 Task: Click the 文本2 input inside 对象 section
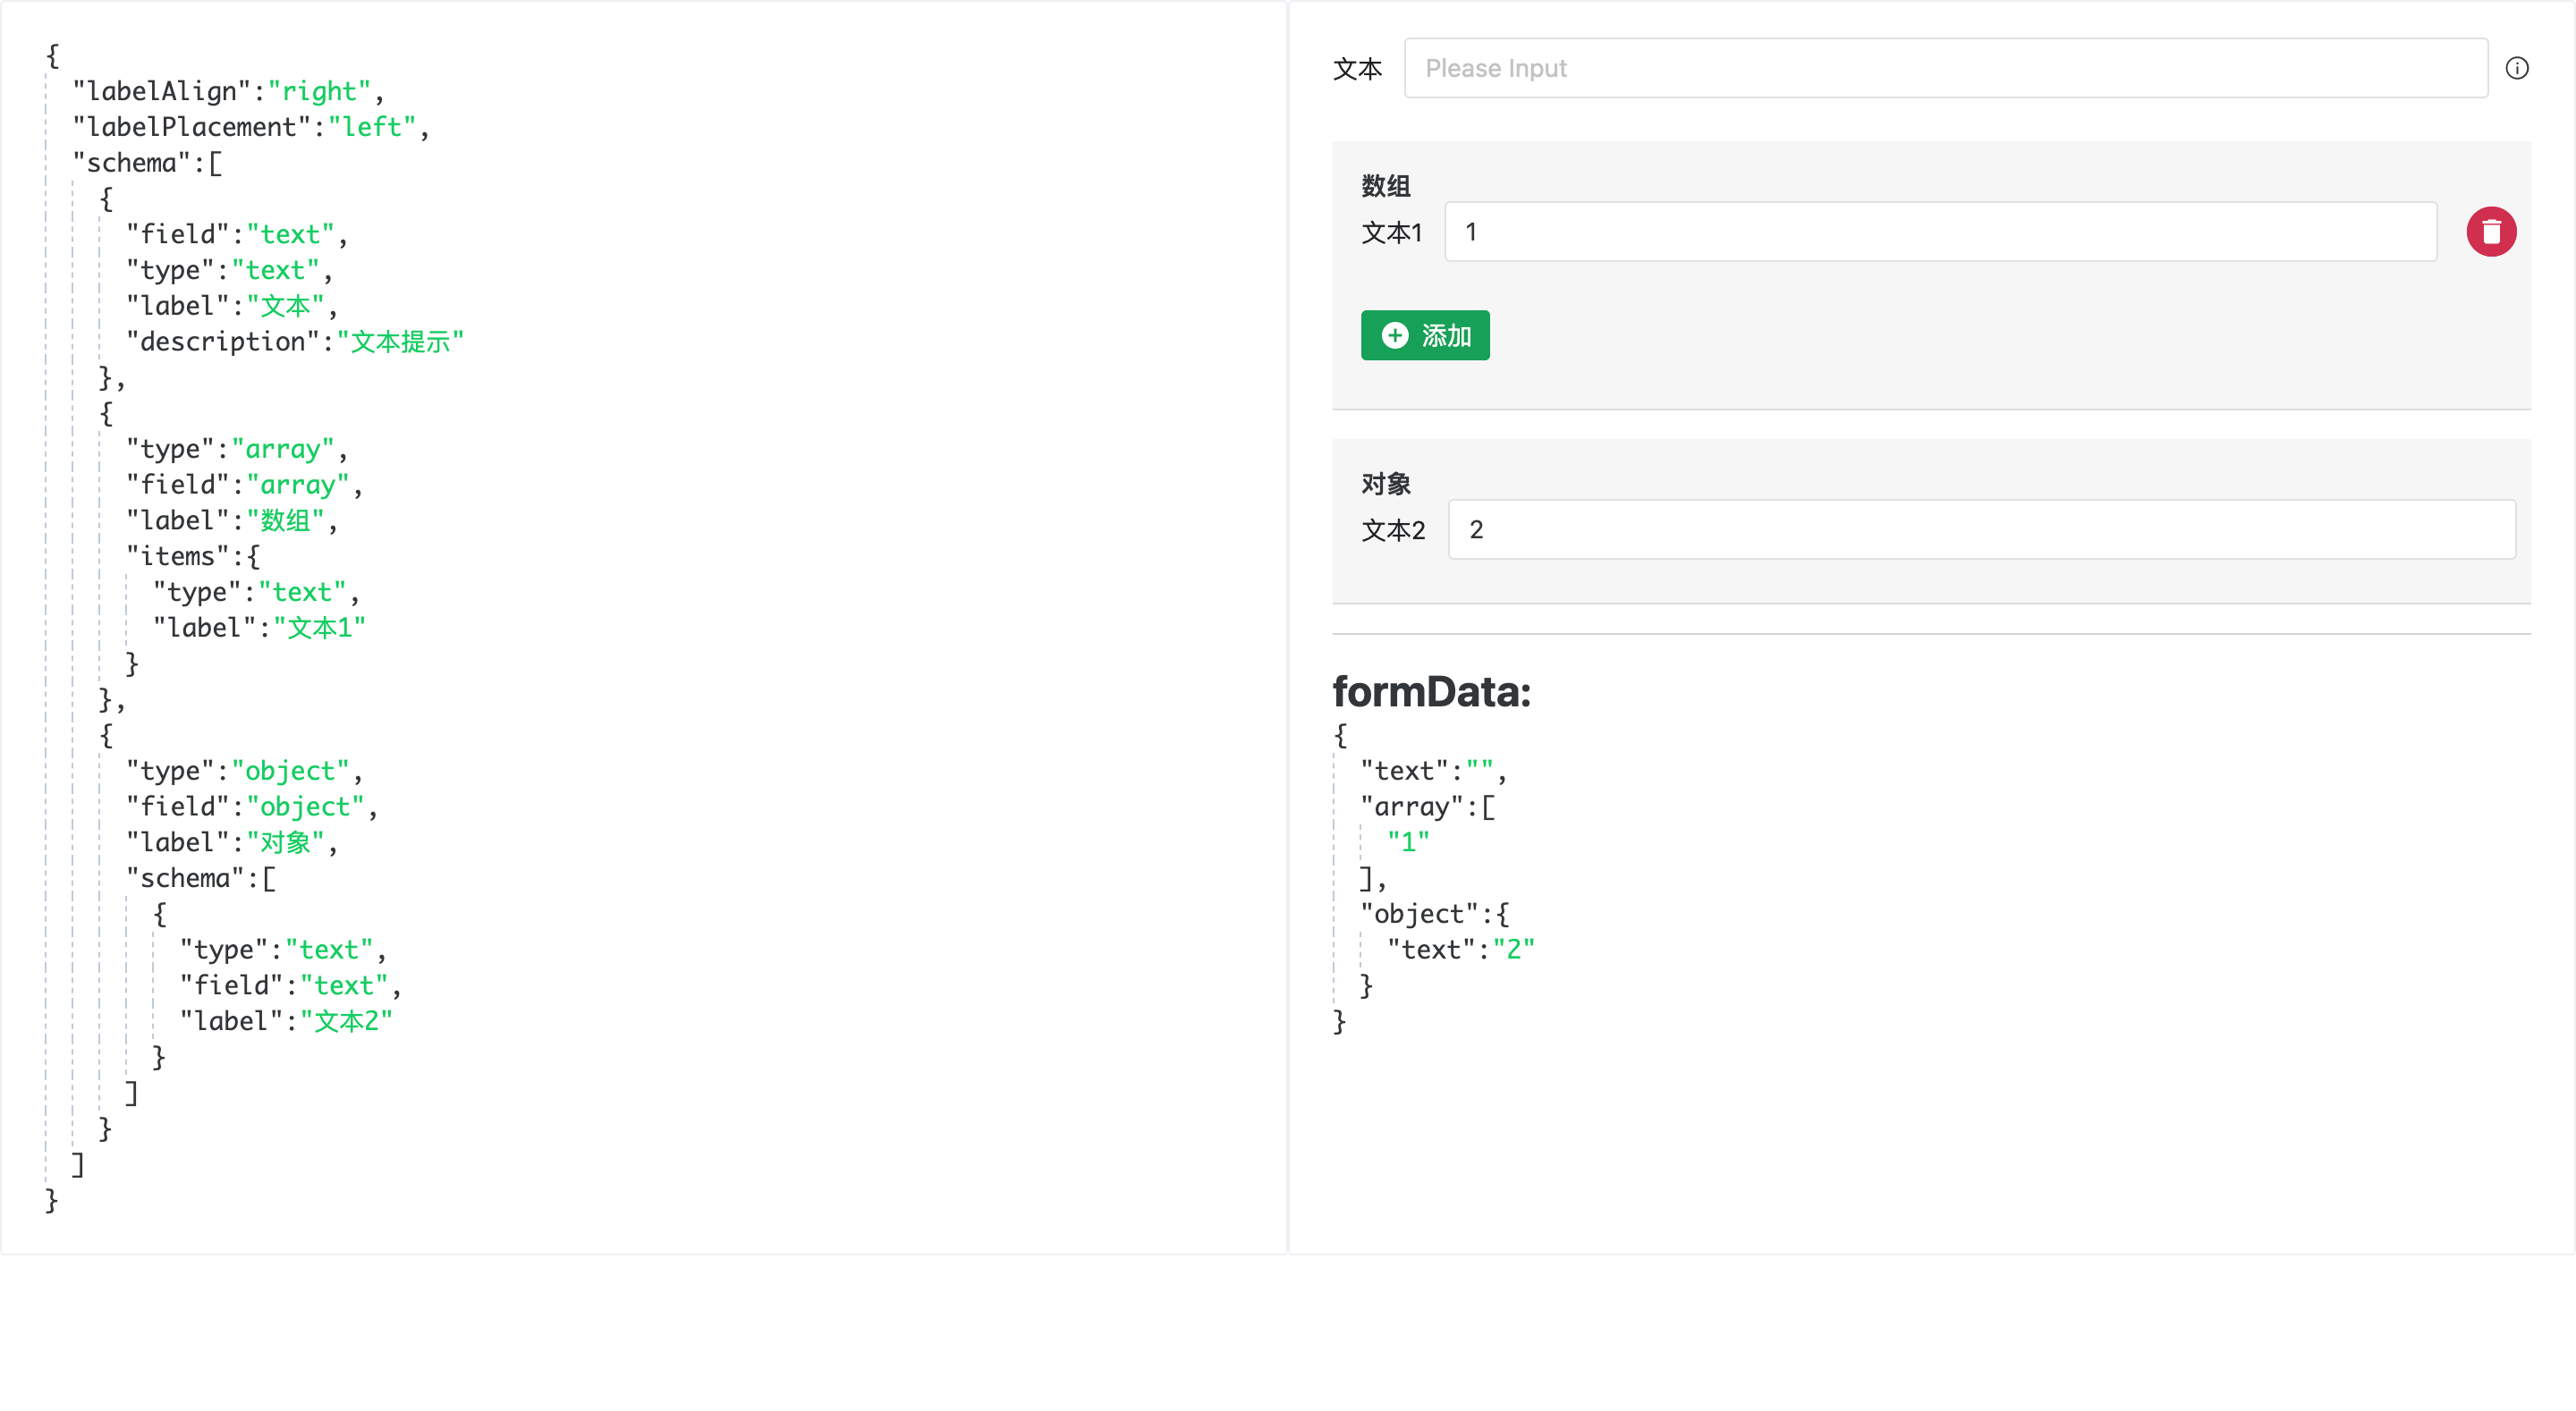coord(1979,530)
